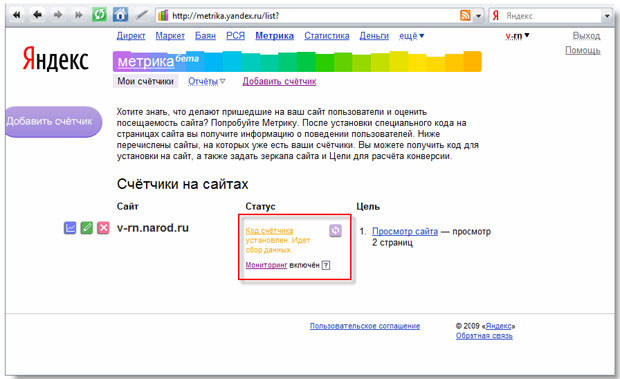Open the search engine dropdown arrow
The image size is (620, 379).
click(607, 16)
